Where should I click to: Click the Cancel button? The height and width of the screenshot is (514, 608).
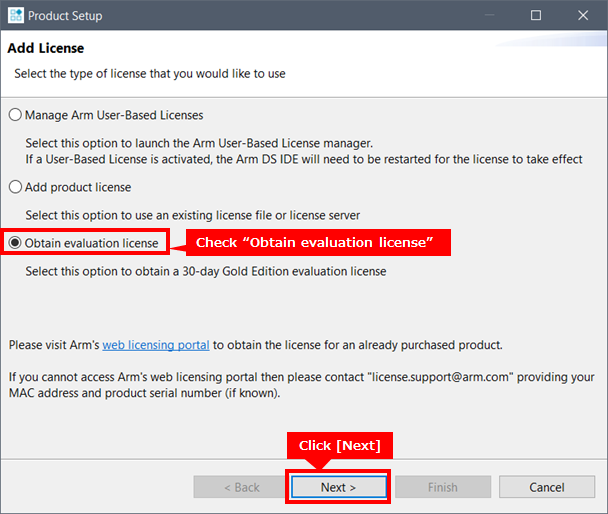[547, 487]
